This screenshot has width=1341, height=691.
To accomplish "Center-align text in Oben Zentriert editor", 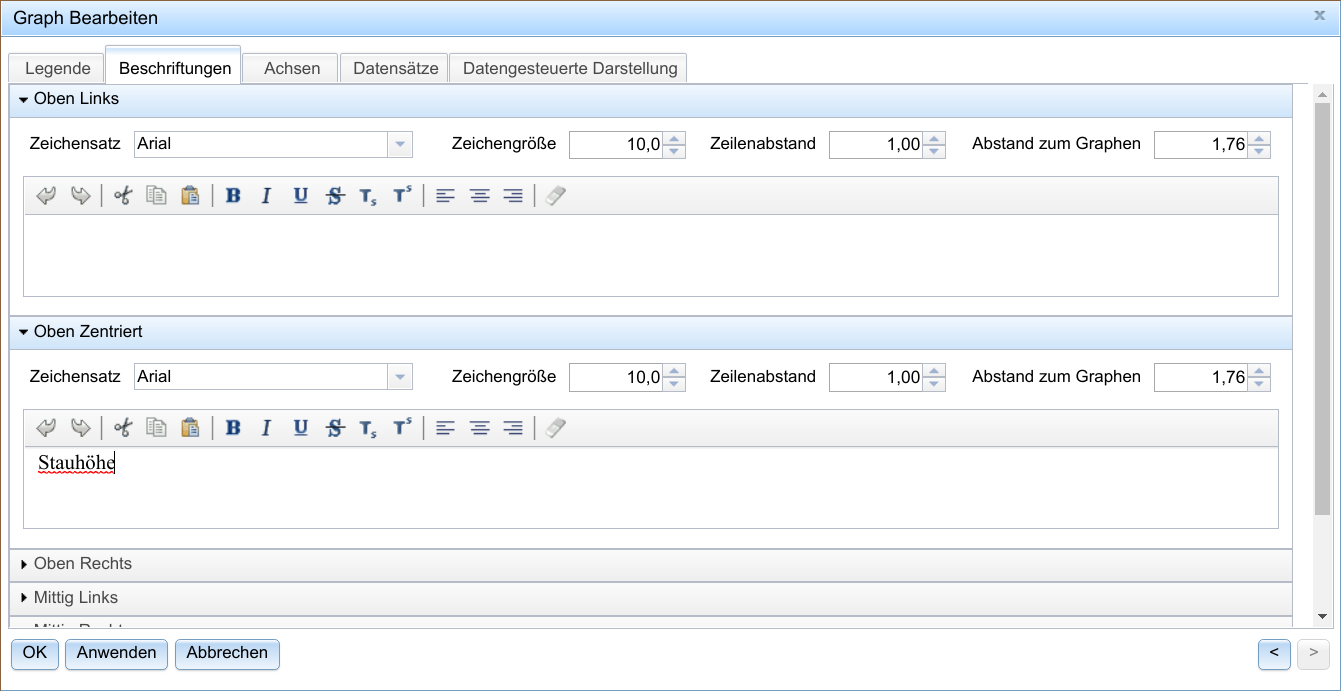I will [480, 429].
